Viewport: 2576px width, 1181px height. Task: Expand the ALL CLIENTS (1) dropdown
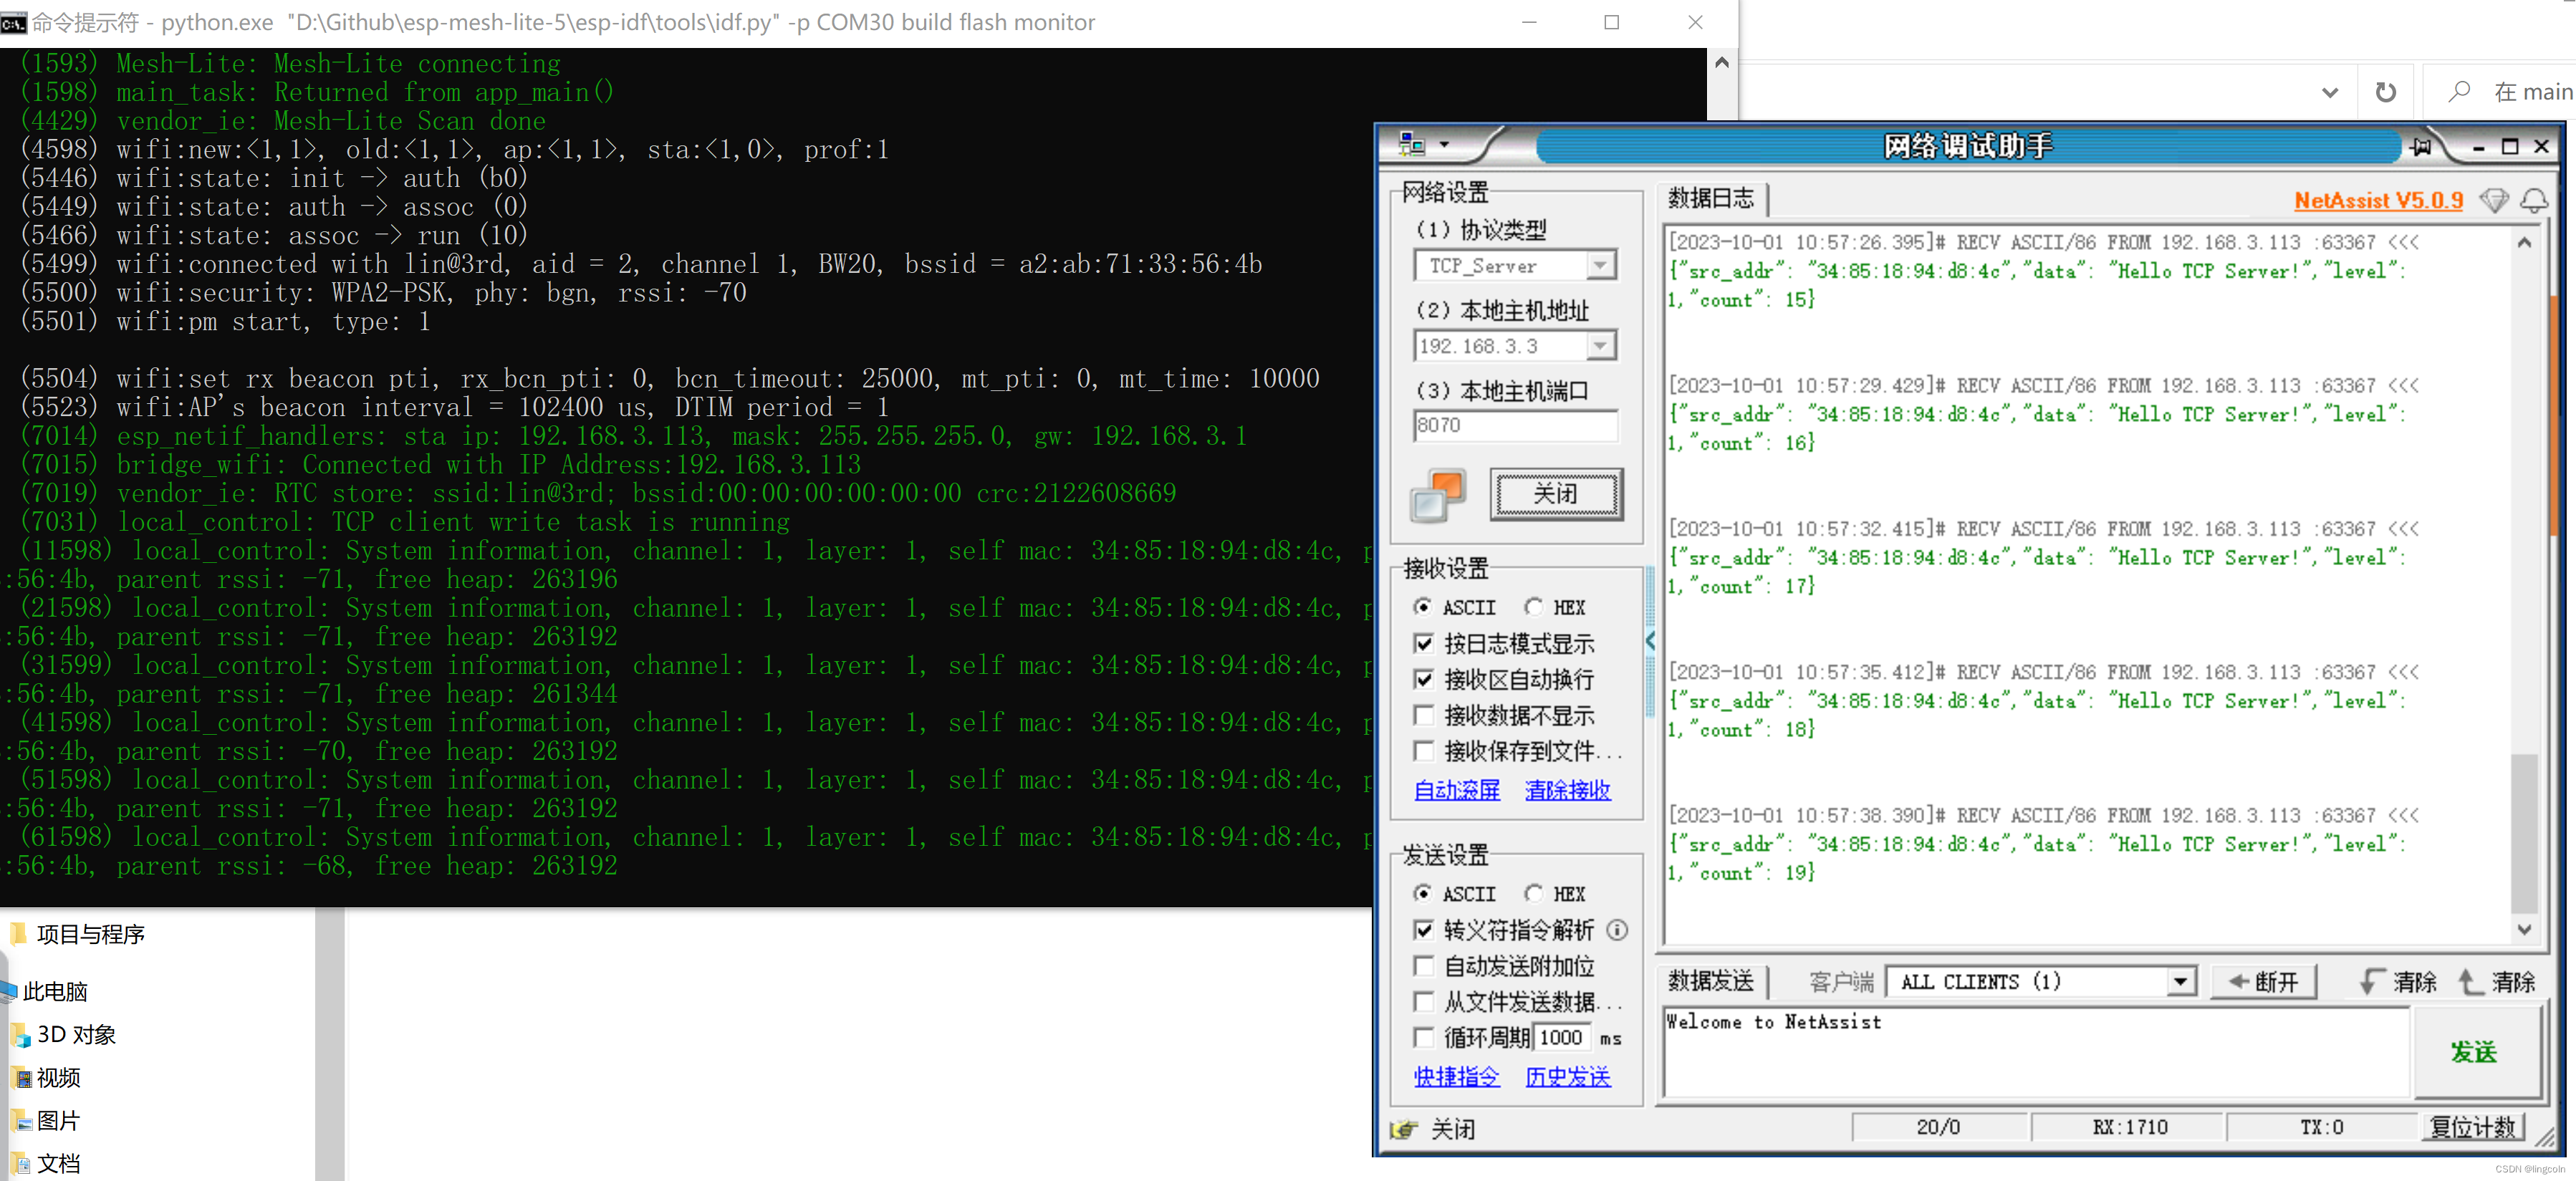click(2180, 981)
